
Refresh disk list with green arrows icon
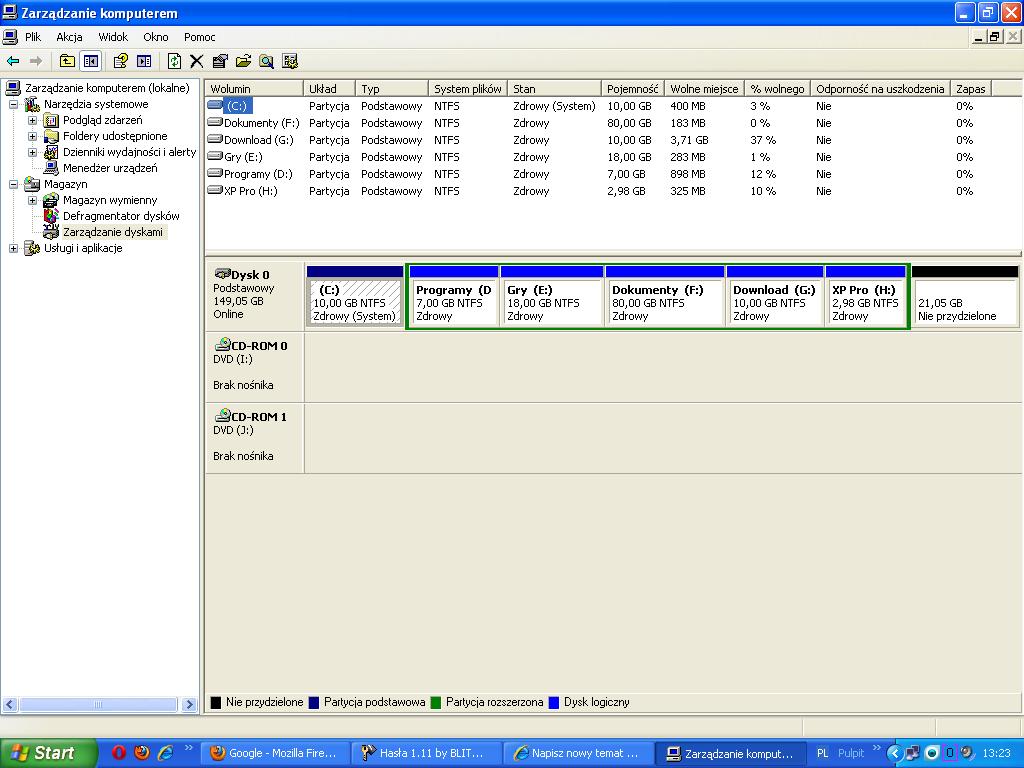(174, 61)
